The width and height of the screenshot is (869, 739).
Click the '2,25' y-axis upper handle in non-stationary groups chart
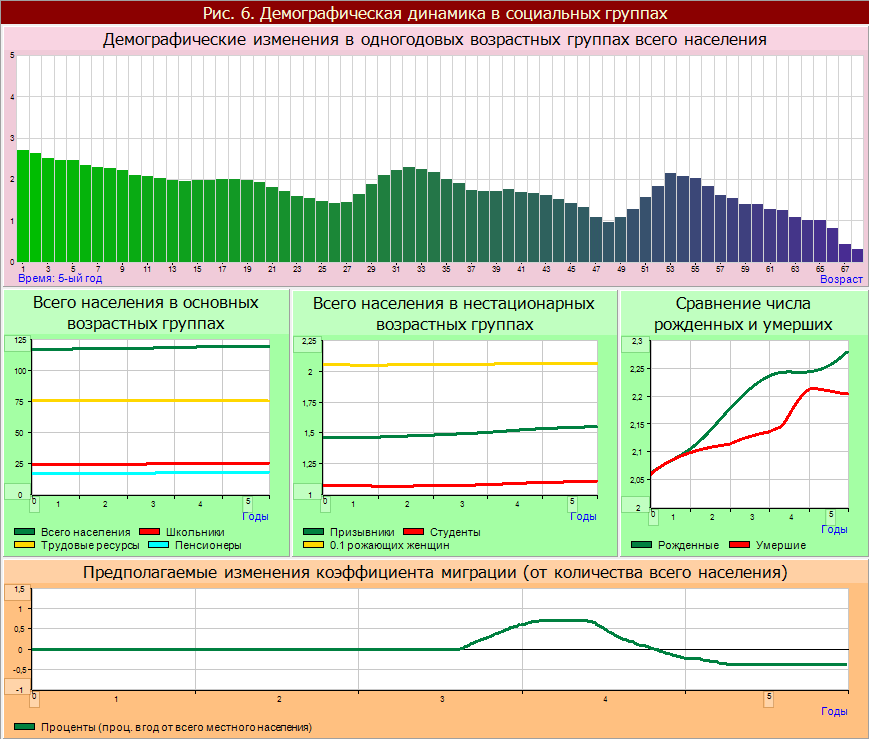coord(306,343)
